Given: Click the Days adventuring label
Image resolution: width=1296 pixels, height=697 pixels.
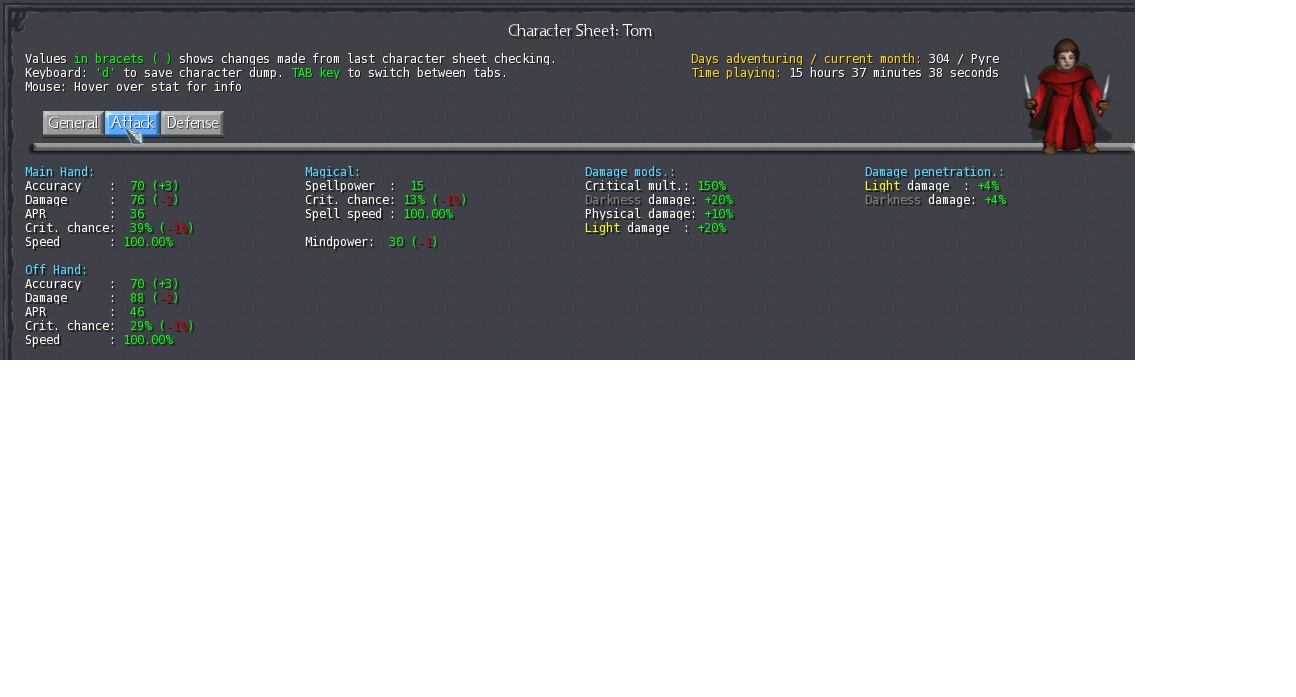Looking at the screenshot, I should (x=806, y=59).
